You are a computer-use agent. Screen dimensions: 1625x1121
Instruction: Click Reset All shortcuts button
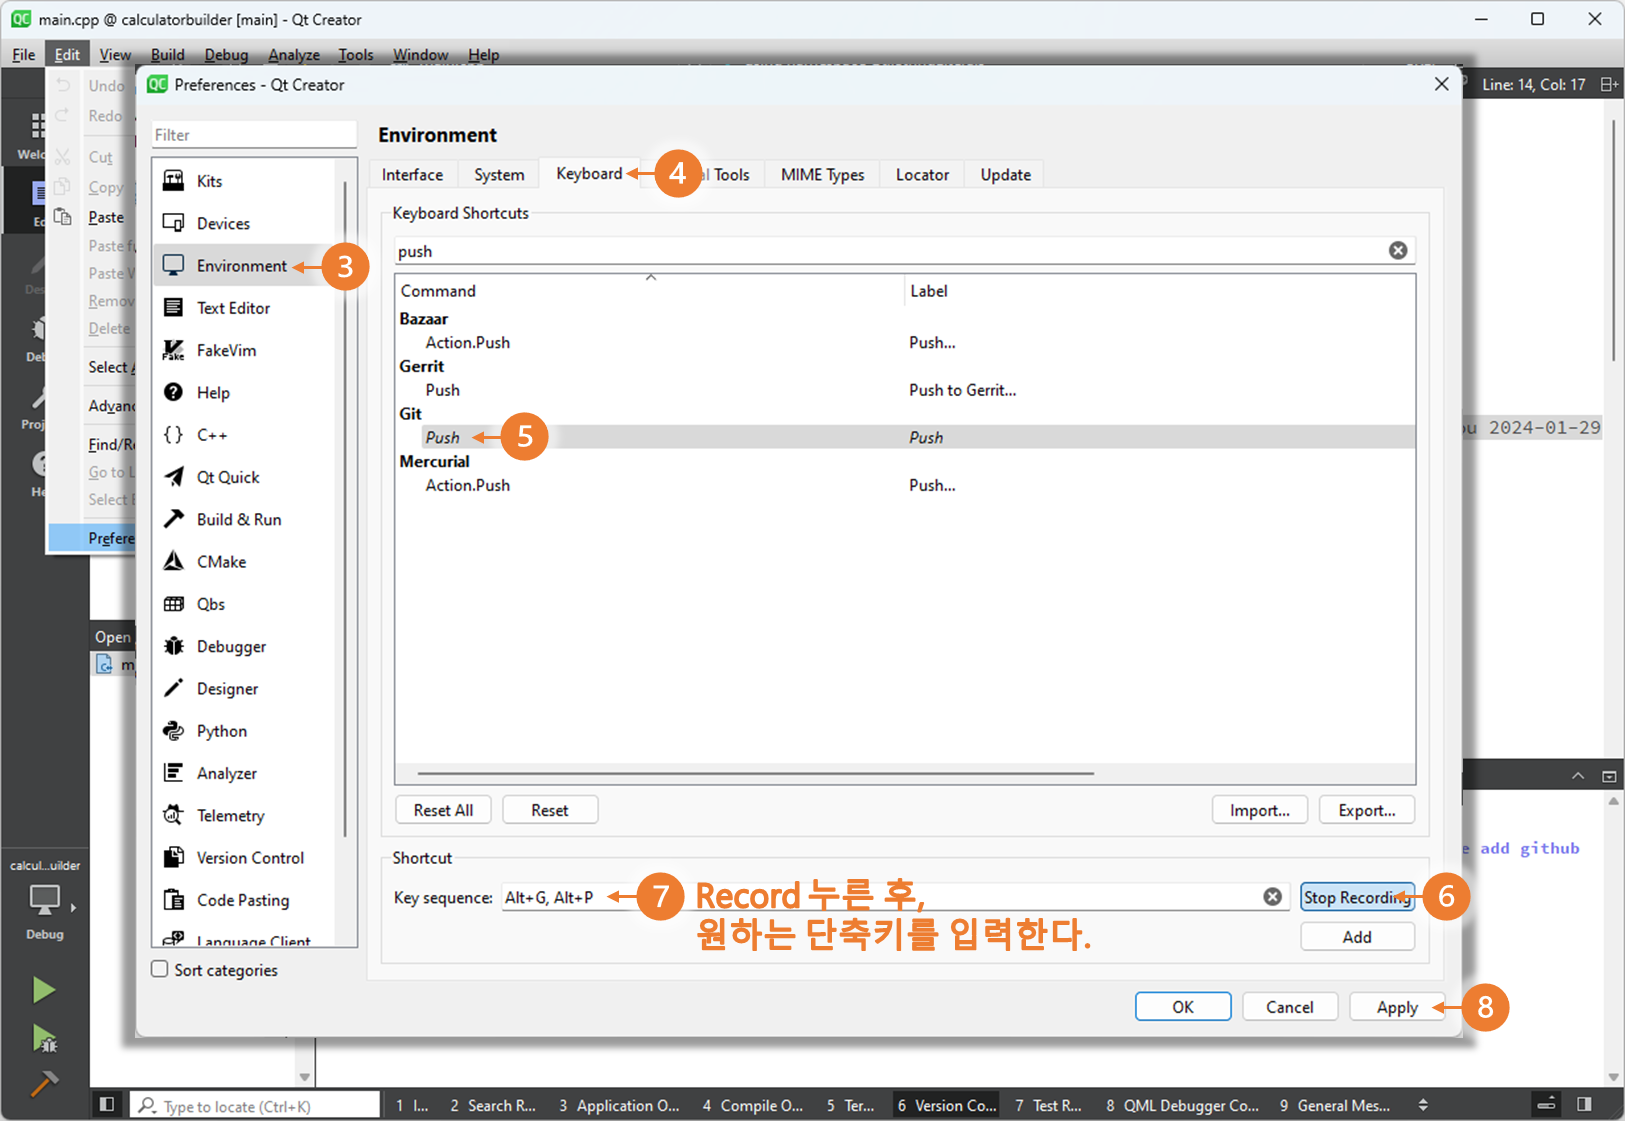pos(443,810)
